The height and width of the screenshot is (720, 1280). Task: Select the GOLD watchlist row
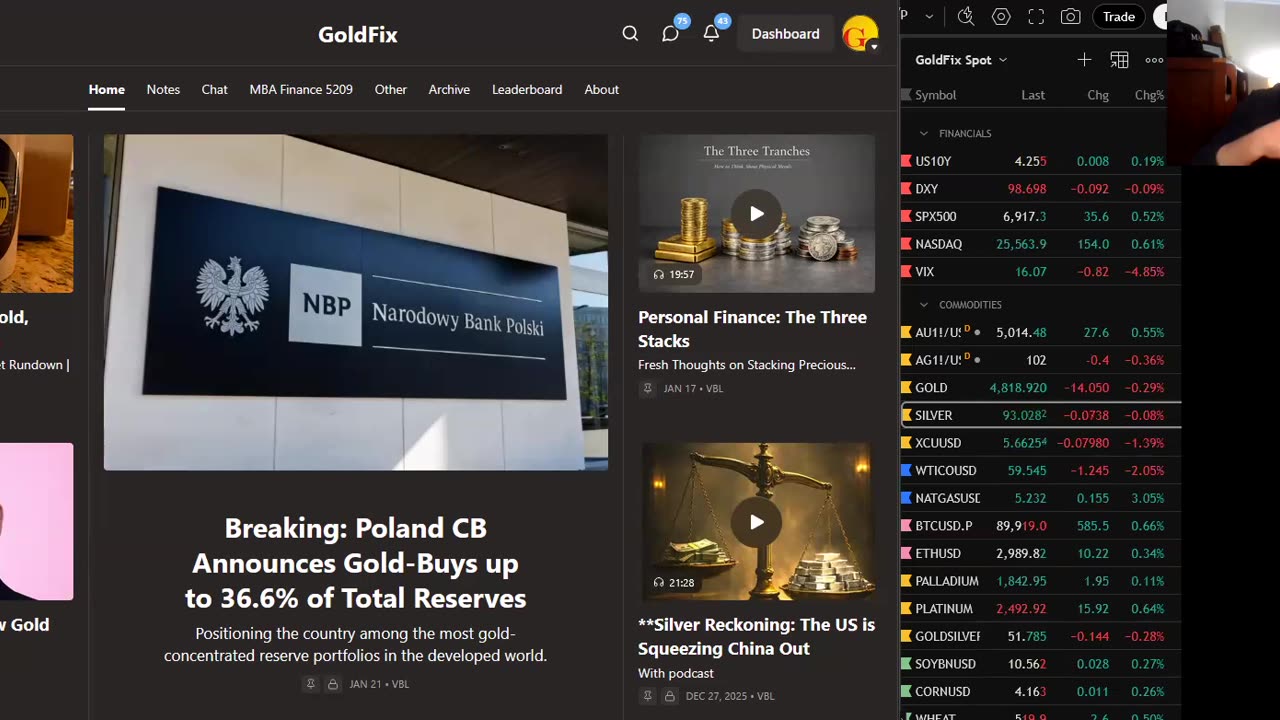pos(1040,388)
